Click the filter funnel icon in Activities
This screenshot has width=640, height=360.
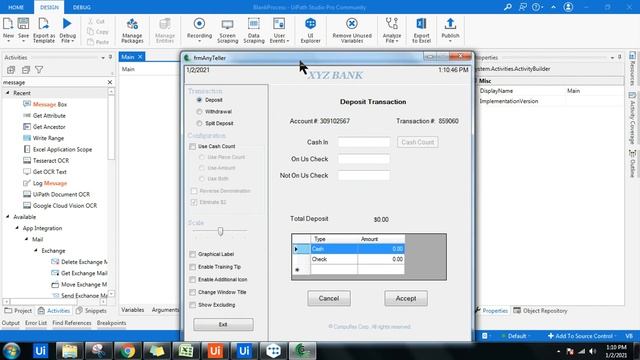point(39,70)
